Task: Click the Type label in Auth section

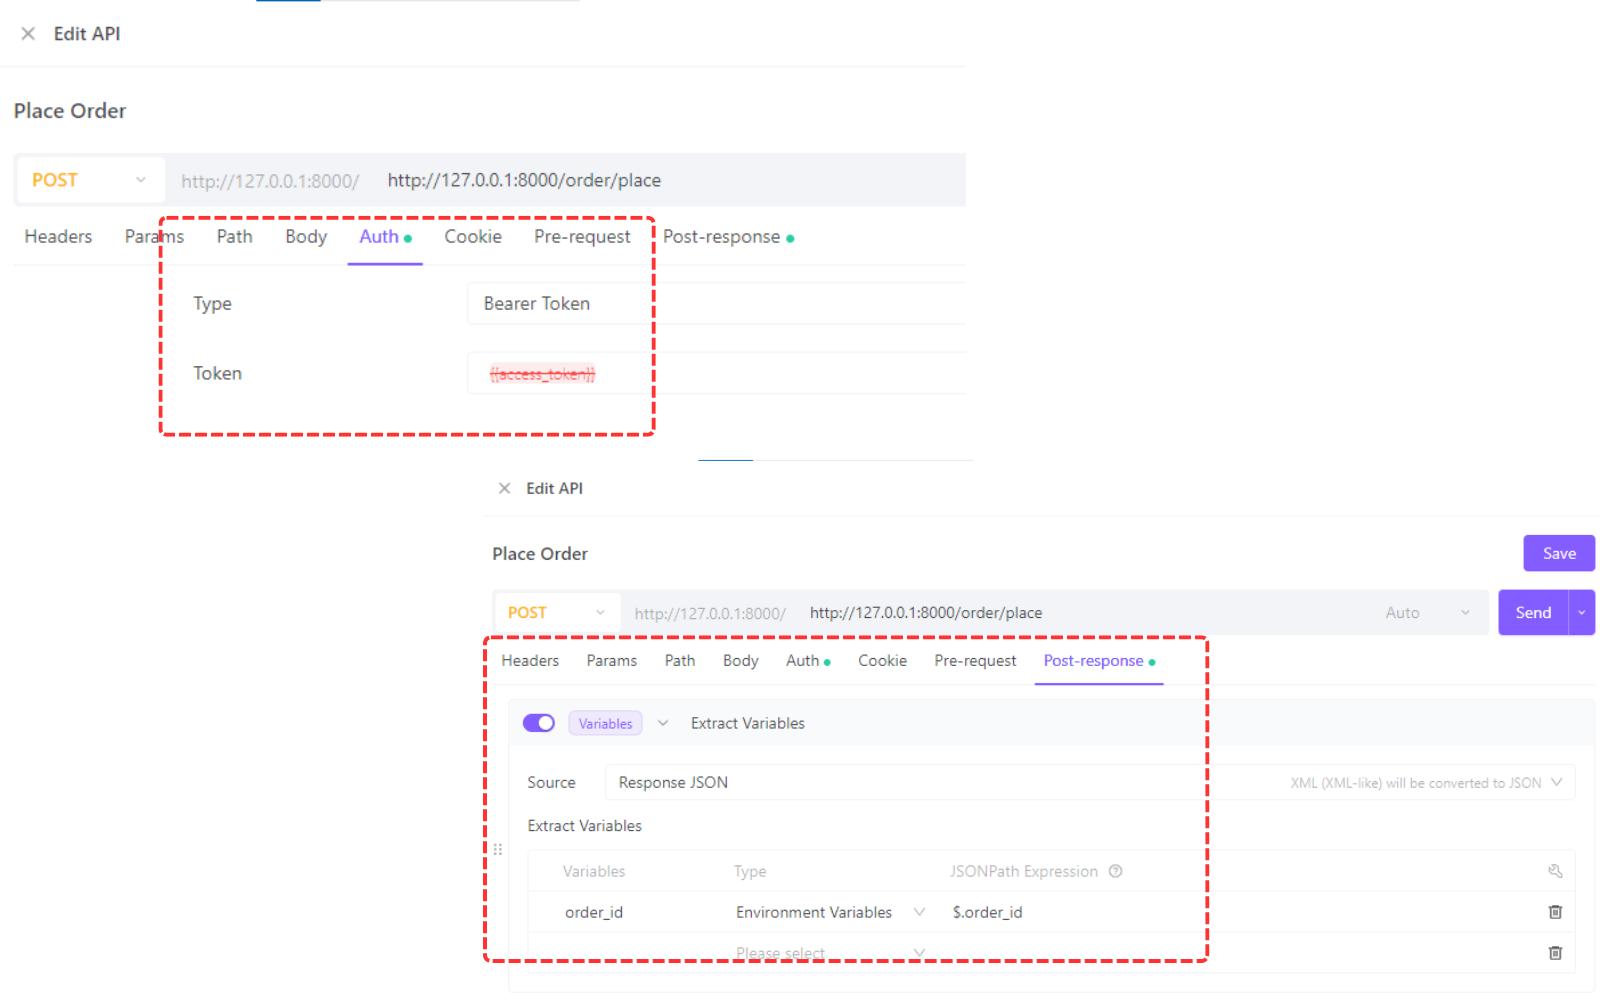Action: pyautogui.click(x=212, y=303)
